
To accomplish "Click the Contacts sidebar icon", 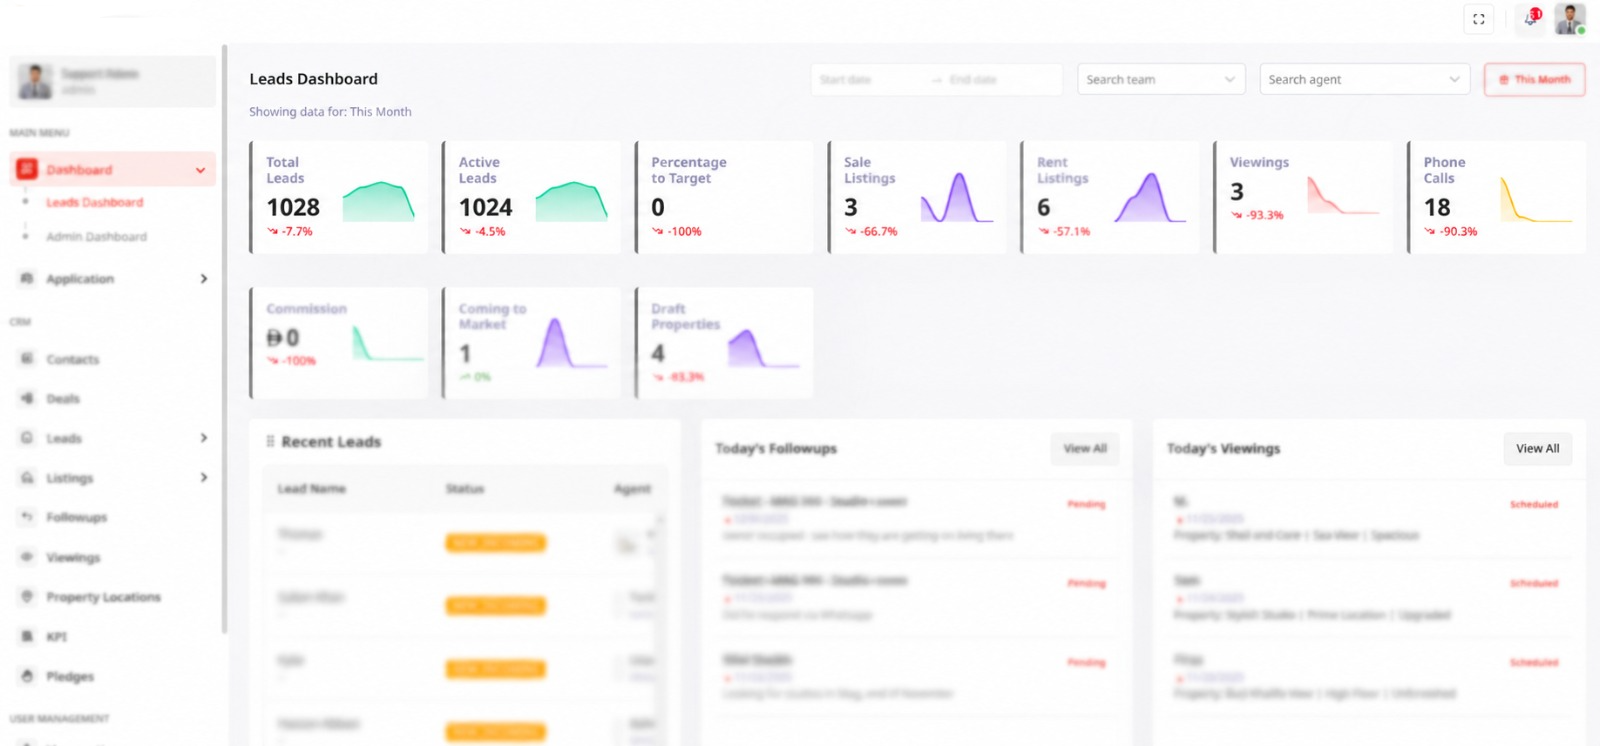I will [27, 359].
